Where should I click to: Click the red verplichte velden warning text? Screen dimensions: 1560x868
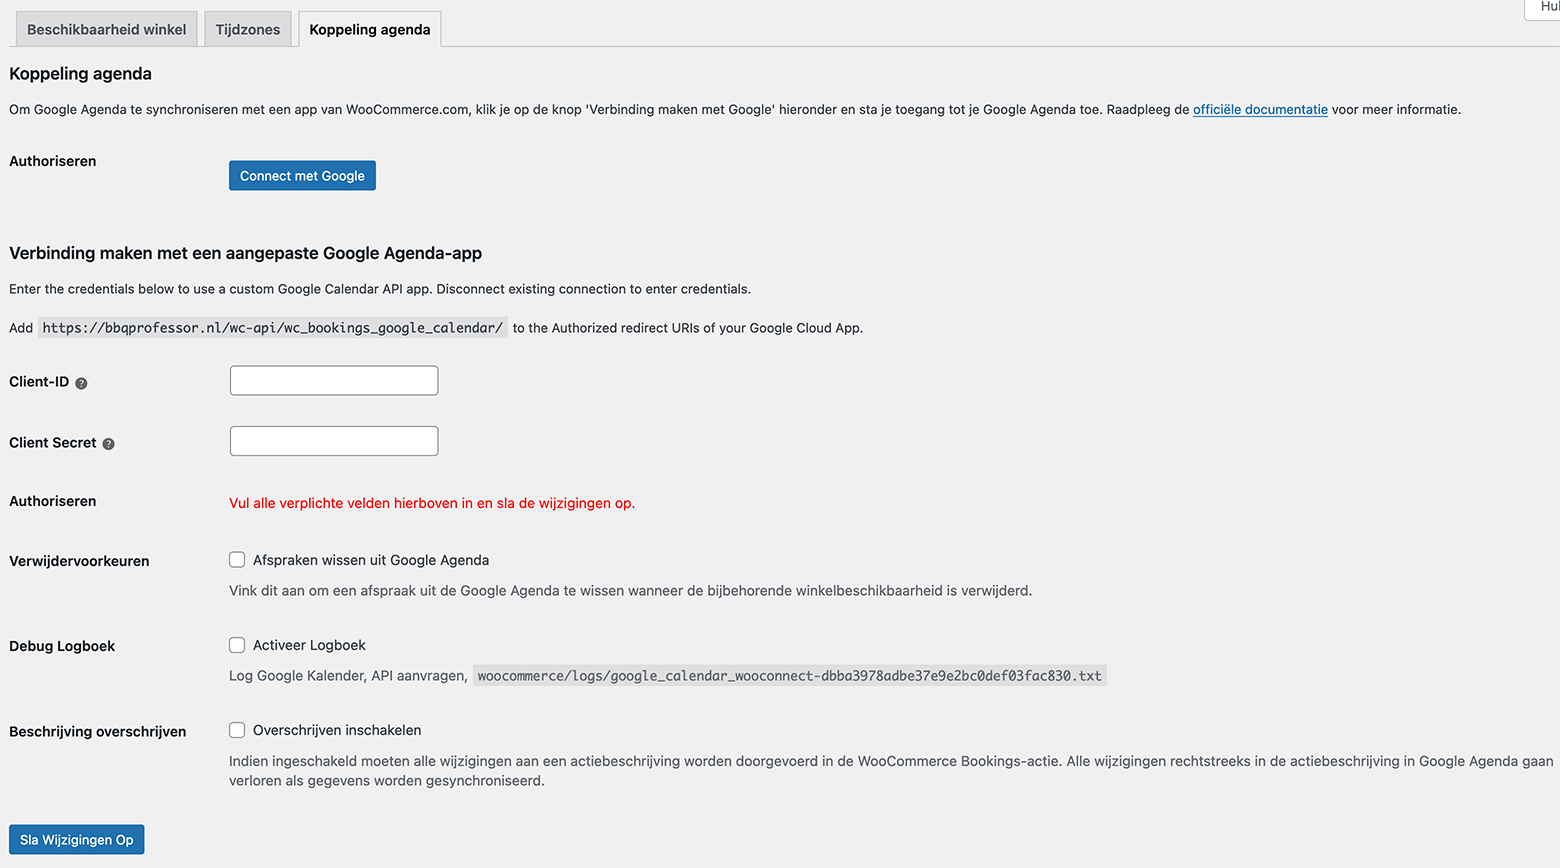pyautogui.click(x=432, y=503)
